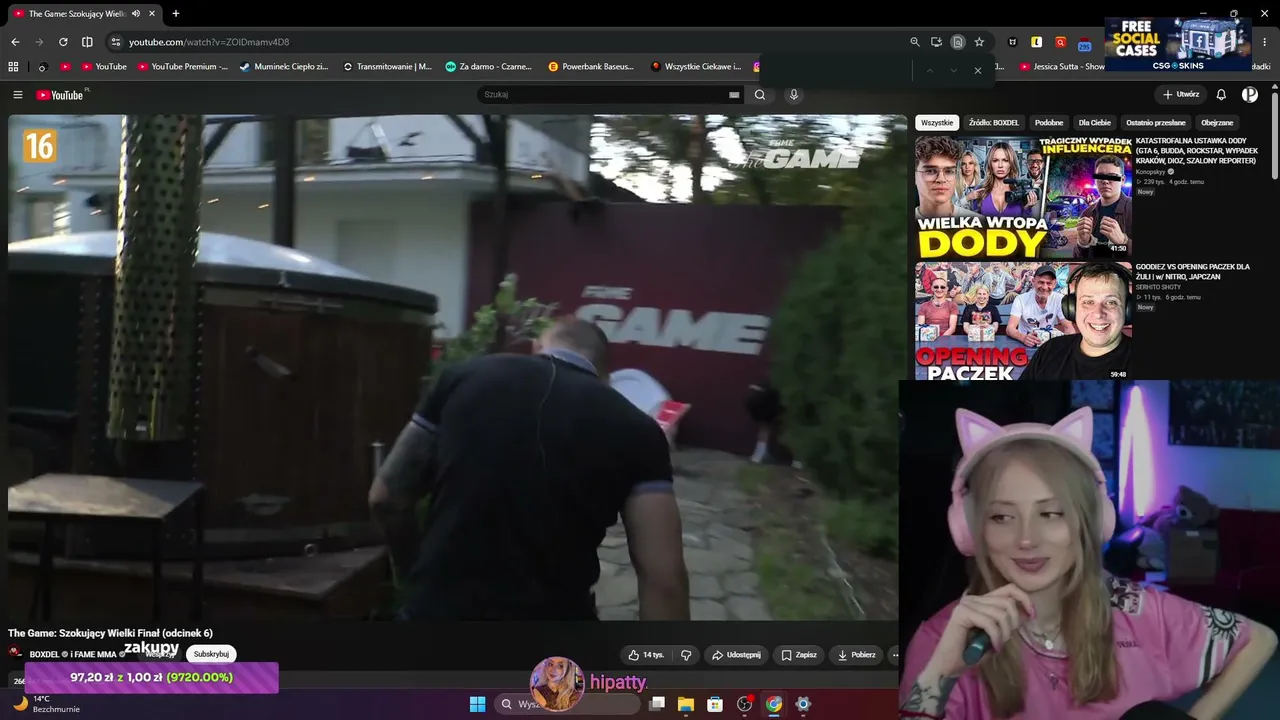Open the 'Za darmo - Czarne...' bookmark
Image resolution: width=1280 pixels, height=720 pixels.
pos(489,67)
